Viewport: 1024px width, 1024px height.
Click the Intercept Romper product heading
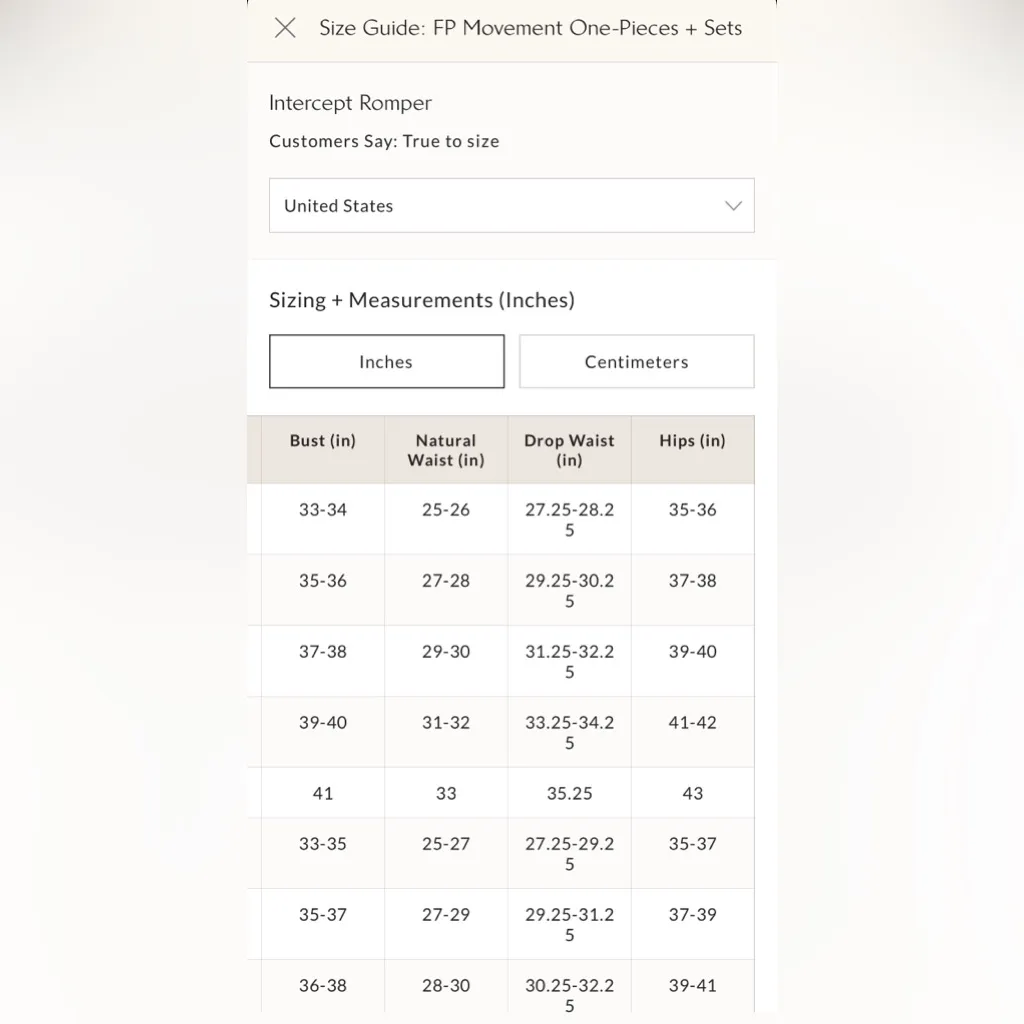click(350, 103)
